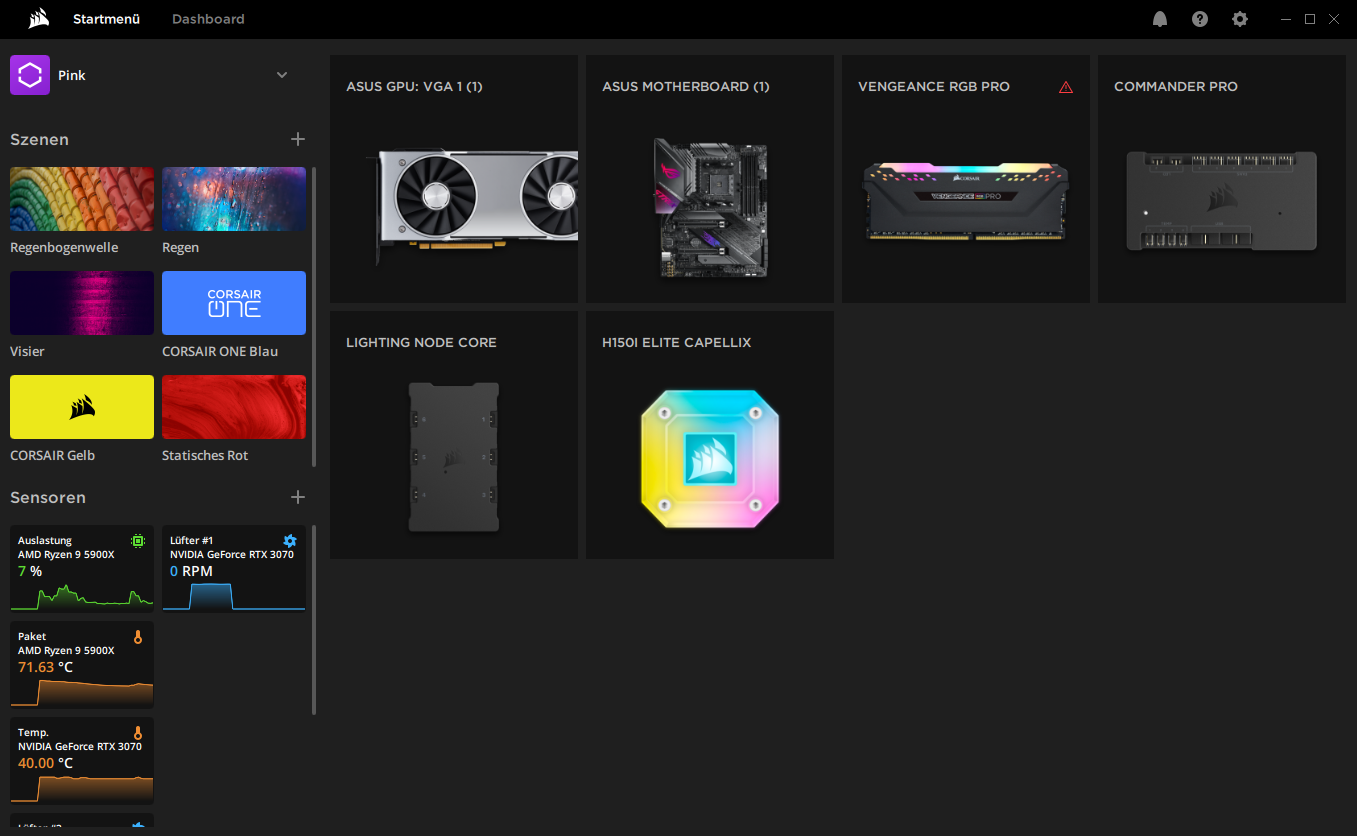Expand the Pink profile dropdown chevron
Screen dimensions: 1357x836
pyautogui.click(x=282, y=75)
